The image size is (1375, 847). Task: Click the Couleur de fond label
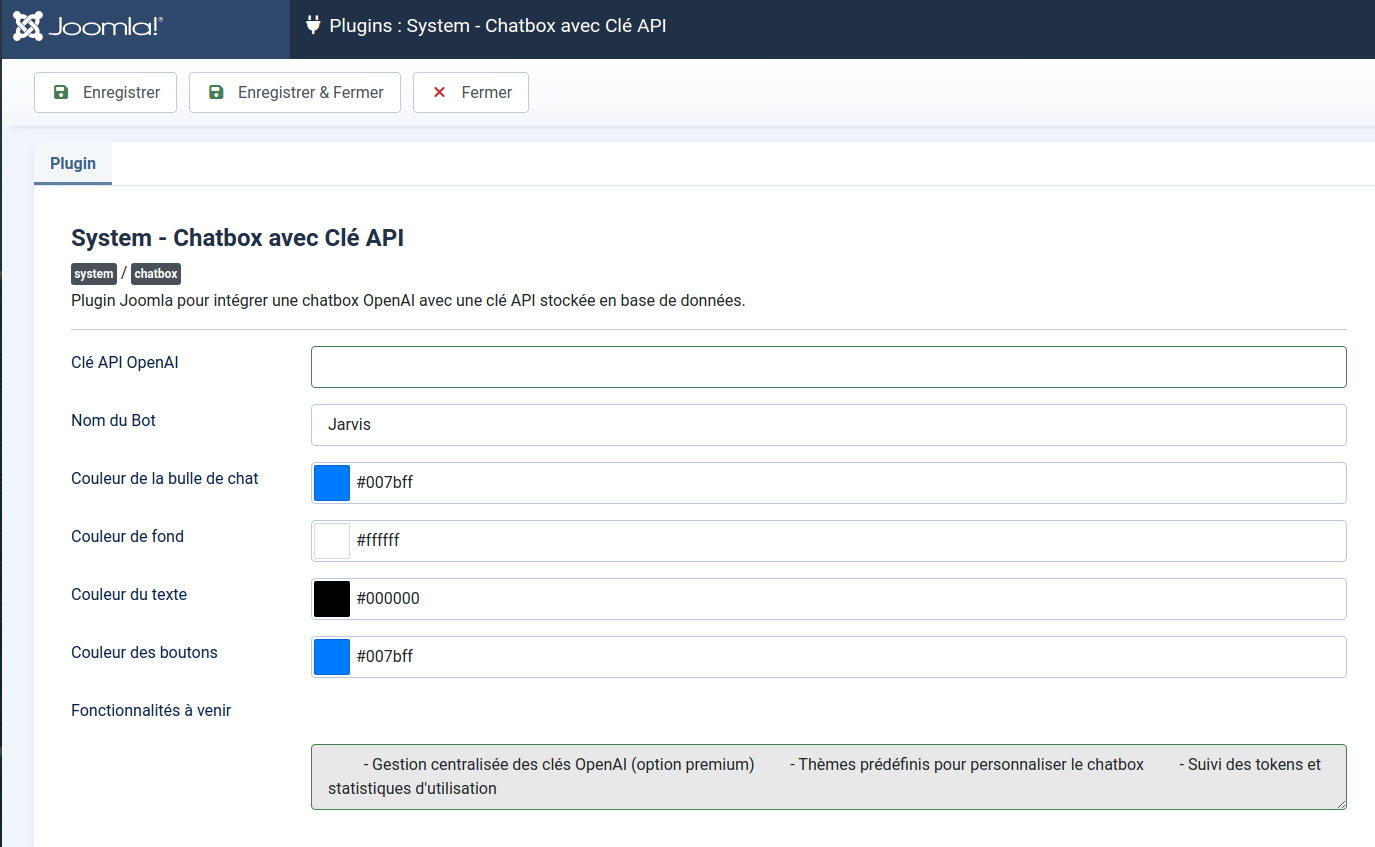127,536
